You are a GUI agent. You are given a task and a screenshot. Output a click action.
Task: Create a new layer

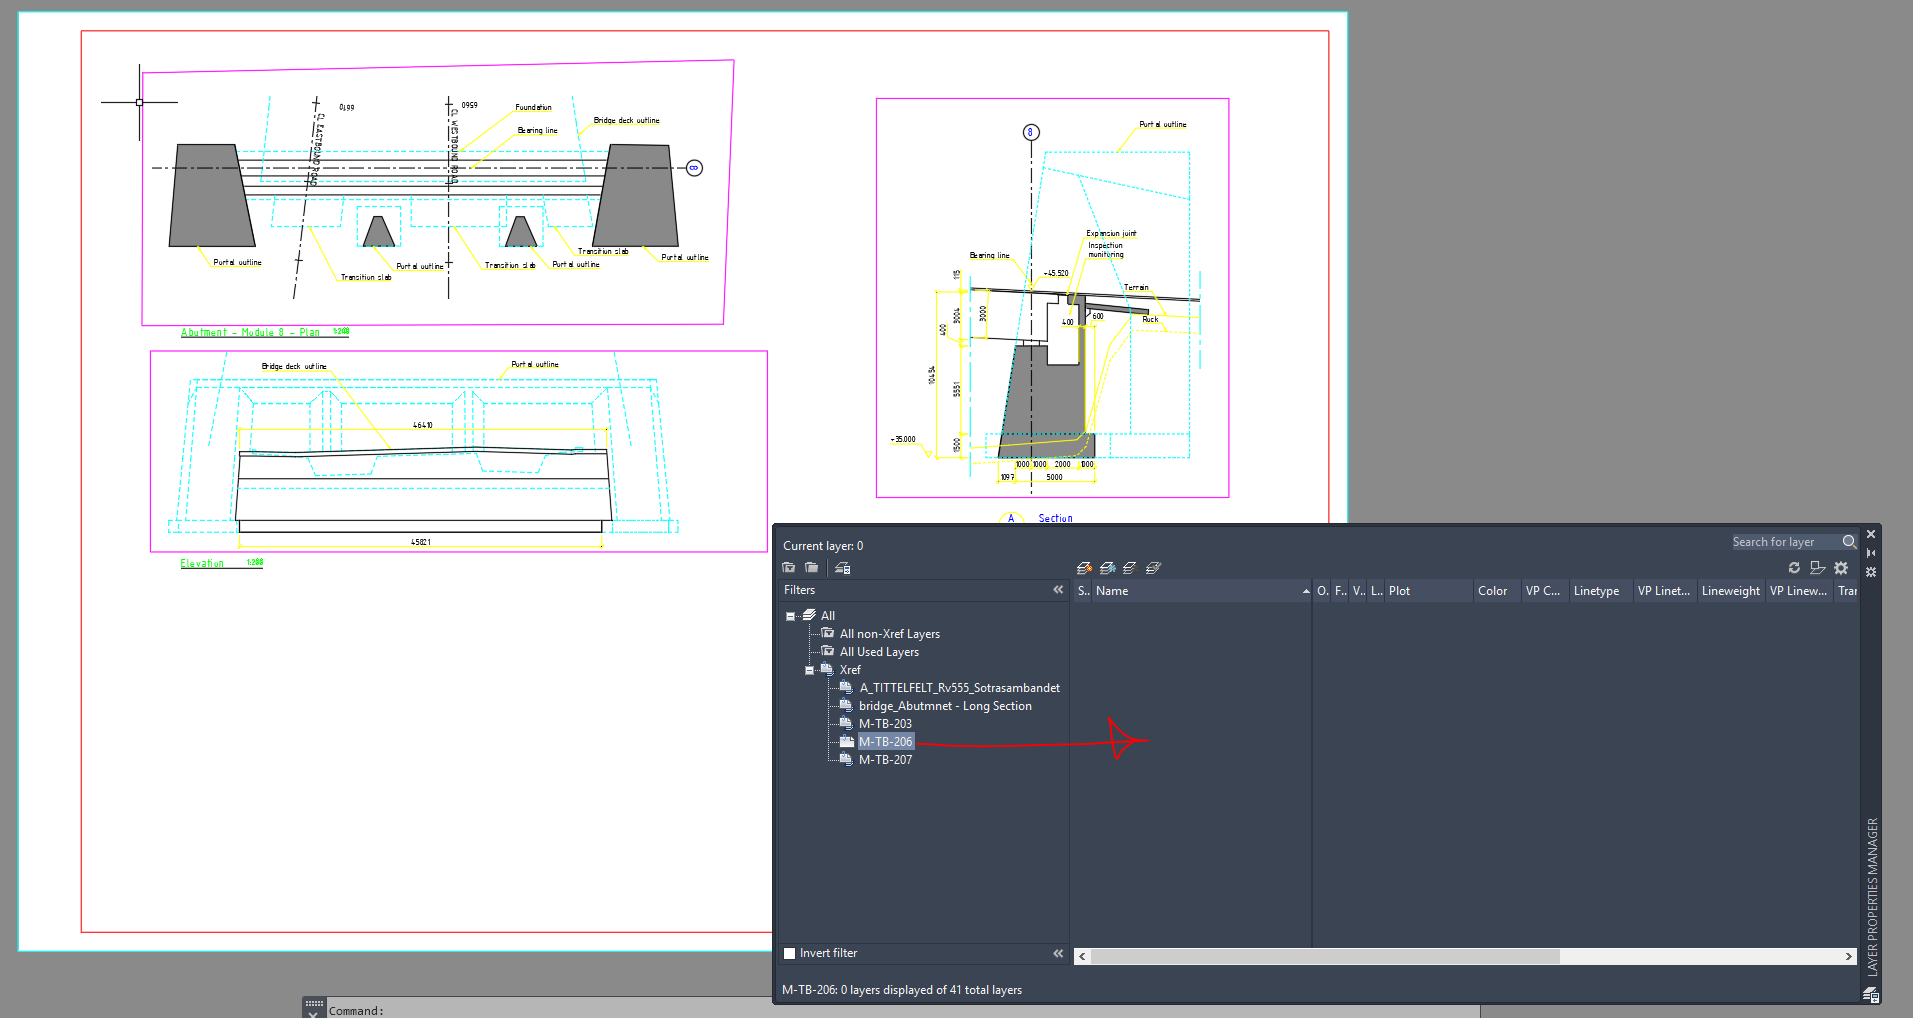pos(1083,567)
